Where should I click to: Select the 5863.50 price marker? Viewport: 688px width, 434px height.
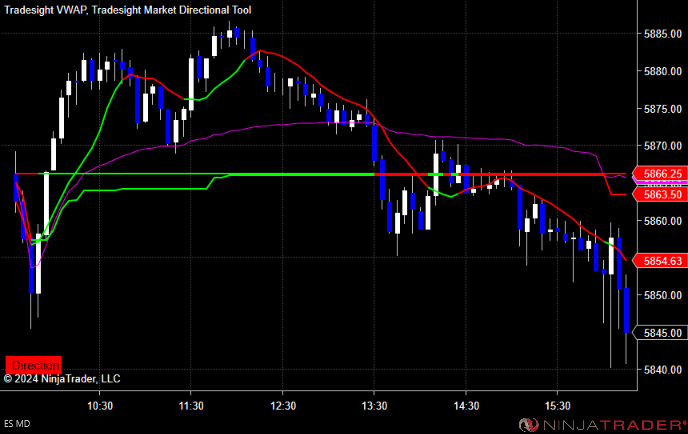[x=659, y=194]
